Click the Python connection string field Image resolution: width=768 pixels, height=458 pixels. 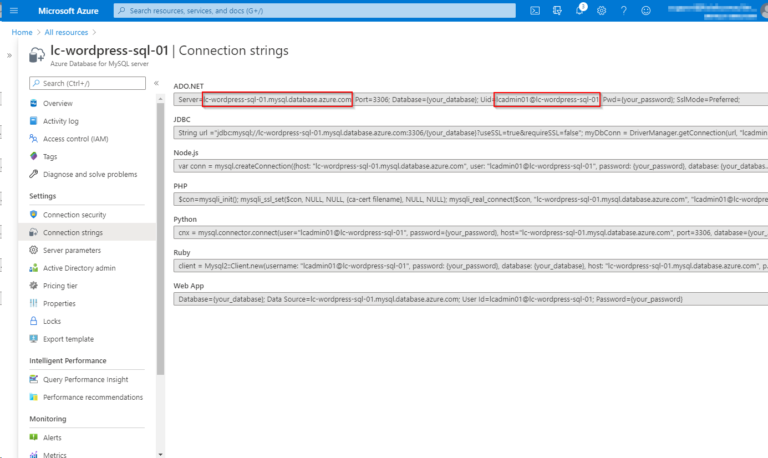[471, 233]
